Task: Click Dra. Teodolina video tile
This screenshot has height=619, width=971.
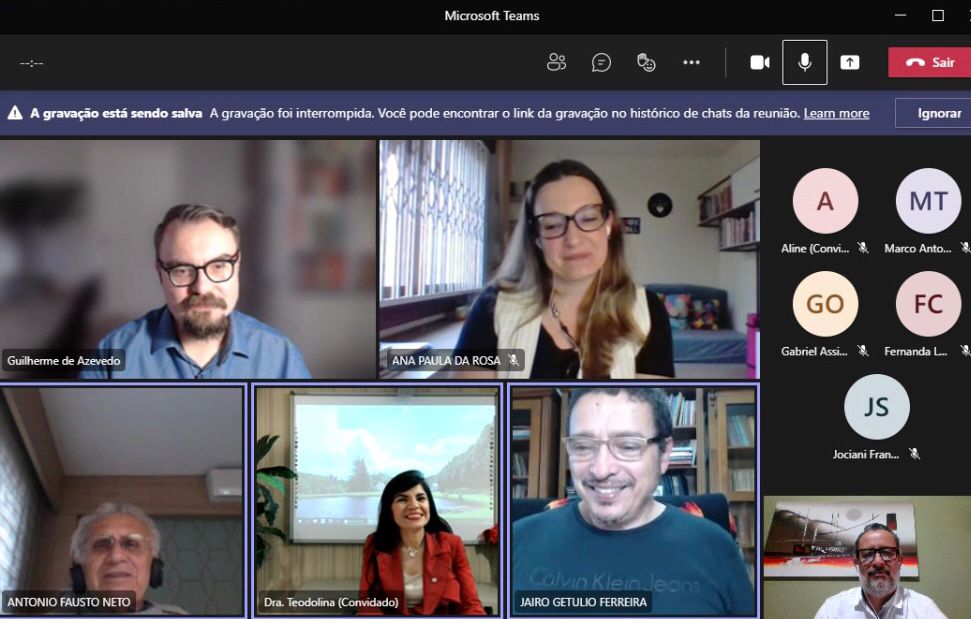Action: [377, 500]
